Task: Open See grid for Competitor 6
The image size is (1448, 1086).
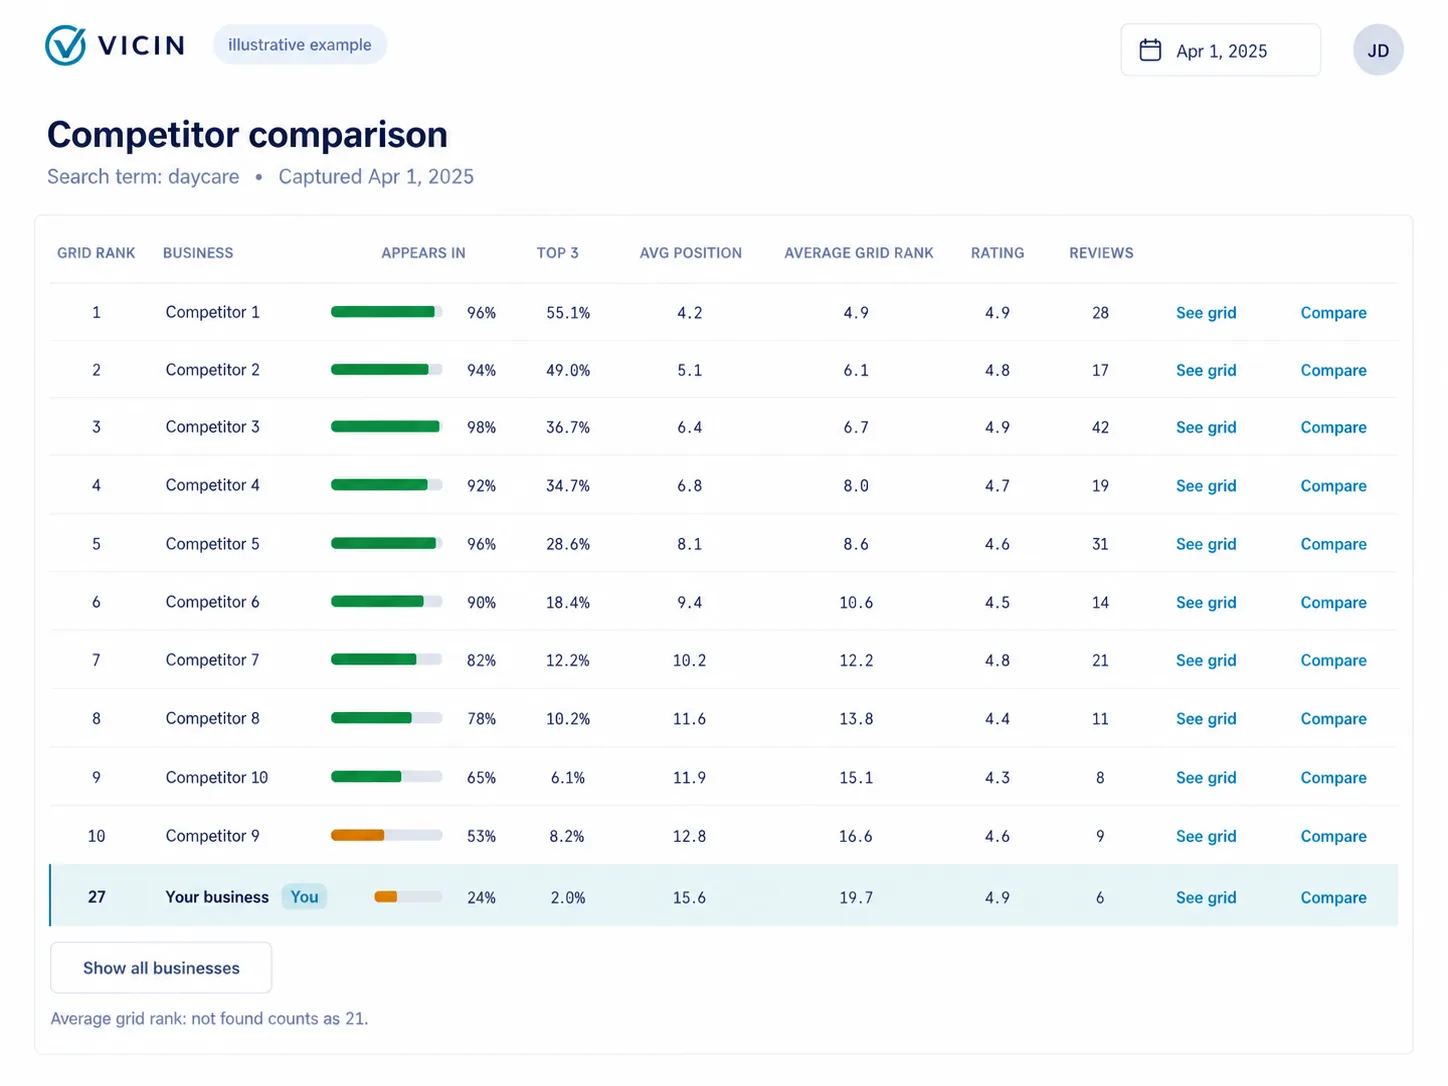Action: pyautogui.click(x=1206, y=602)
